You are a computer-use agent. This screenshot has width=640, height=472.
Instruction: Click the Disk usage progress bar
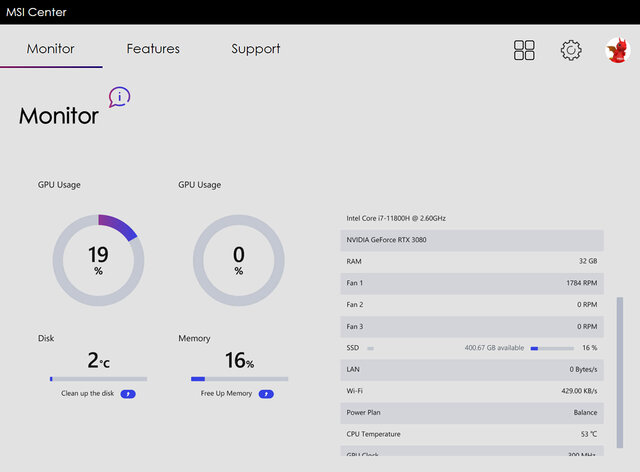98,379
